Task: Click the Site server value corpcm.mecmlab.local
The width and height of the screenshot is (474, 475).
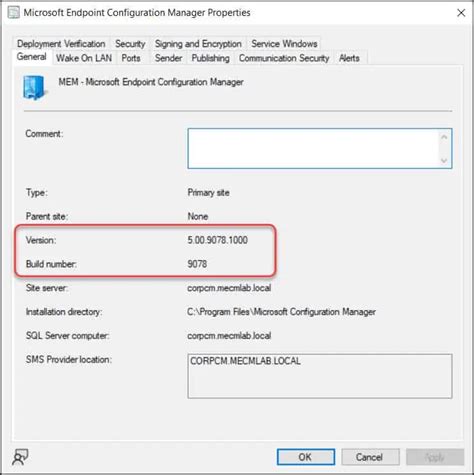Action: [229, 288]
